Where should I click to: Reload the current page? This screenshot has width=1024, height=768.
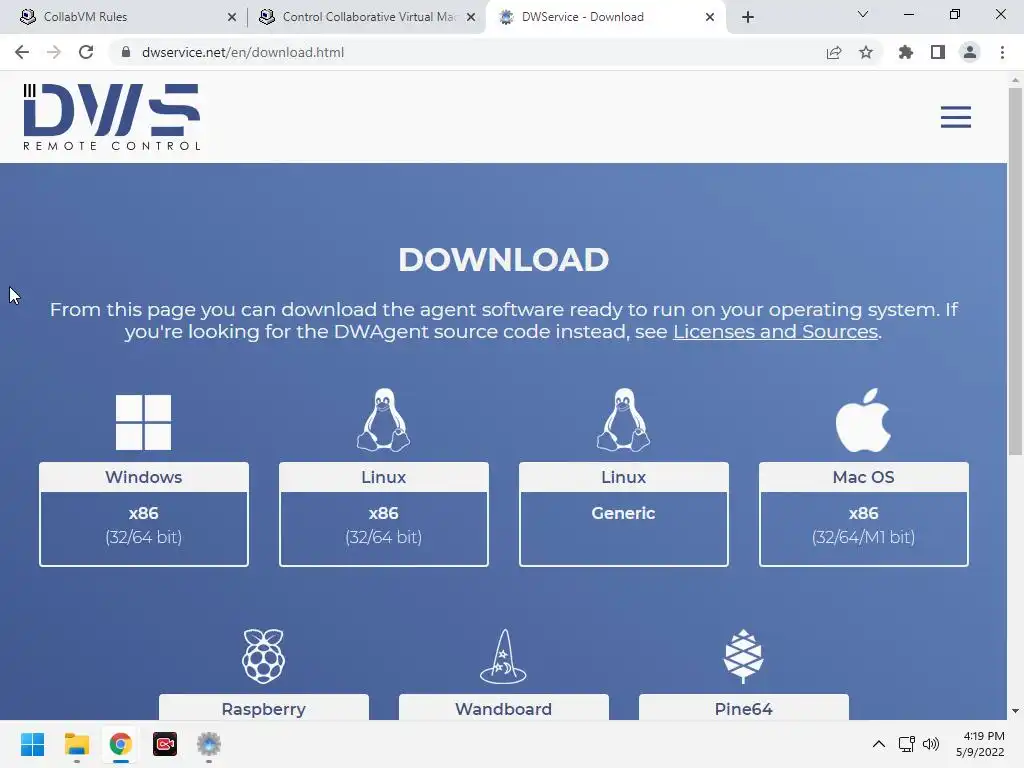point(86,52)
